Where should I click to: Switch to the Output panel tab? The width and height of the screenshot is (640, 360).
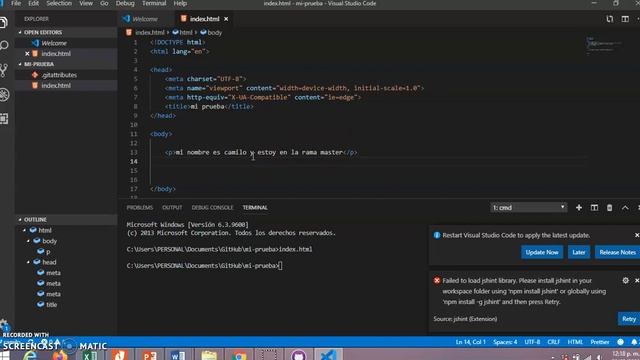[172, 208]
